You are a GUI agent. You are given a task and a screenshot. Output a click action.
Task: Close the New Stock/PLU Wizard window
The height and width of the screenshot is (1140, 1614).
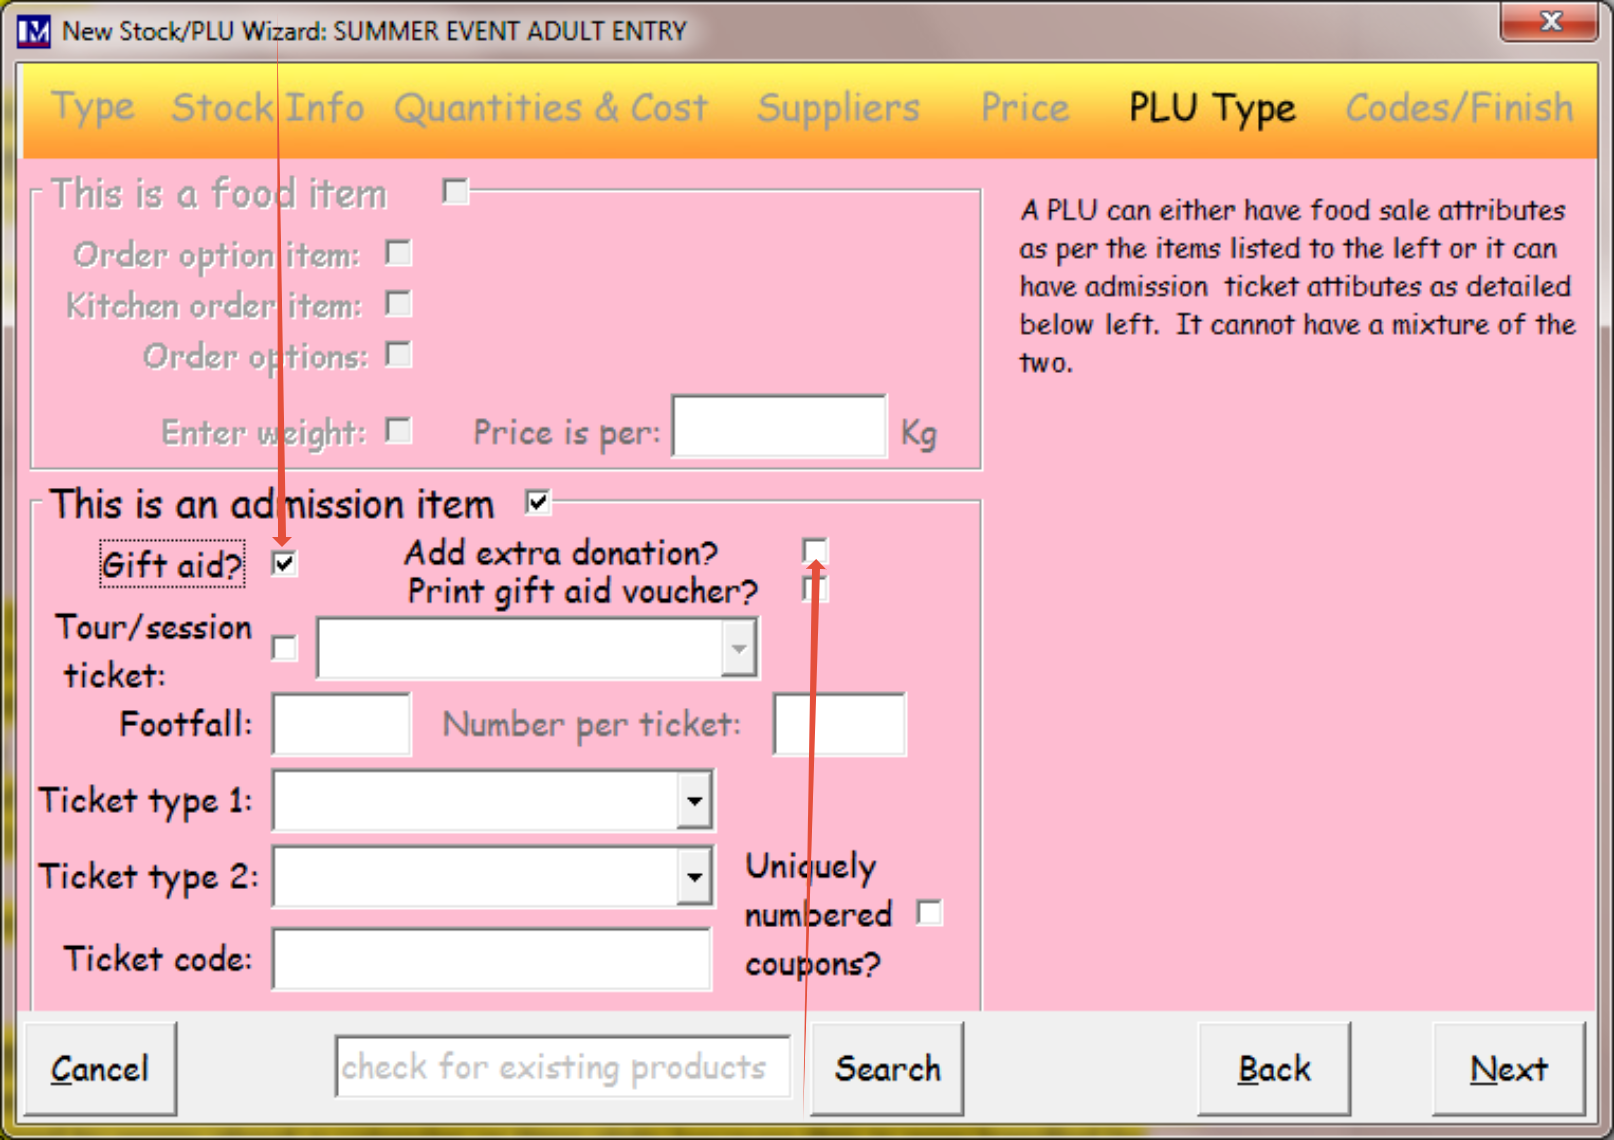pos(1549,21)
